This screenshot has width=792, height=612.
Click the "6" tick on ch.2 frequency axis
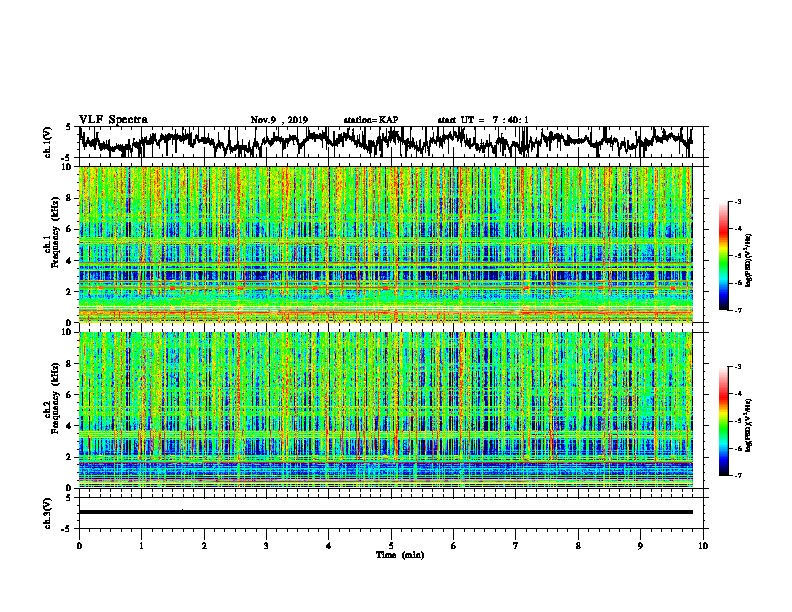click(x=70, y=395)
